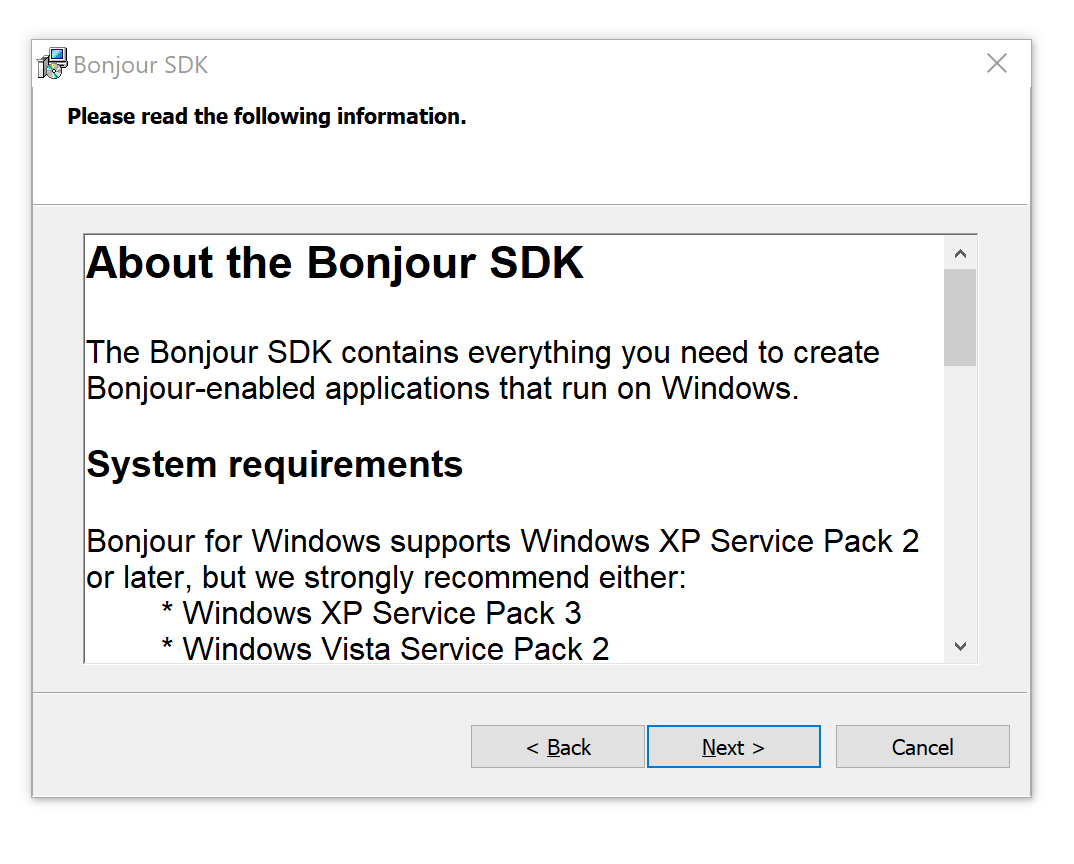
Task: Click the "The Bonjour SDK contains everything" line
Action: 483,353
